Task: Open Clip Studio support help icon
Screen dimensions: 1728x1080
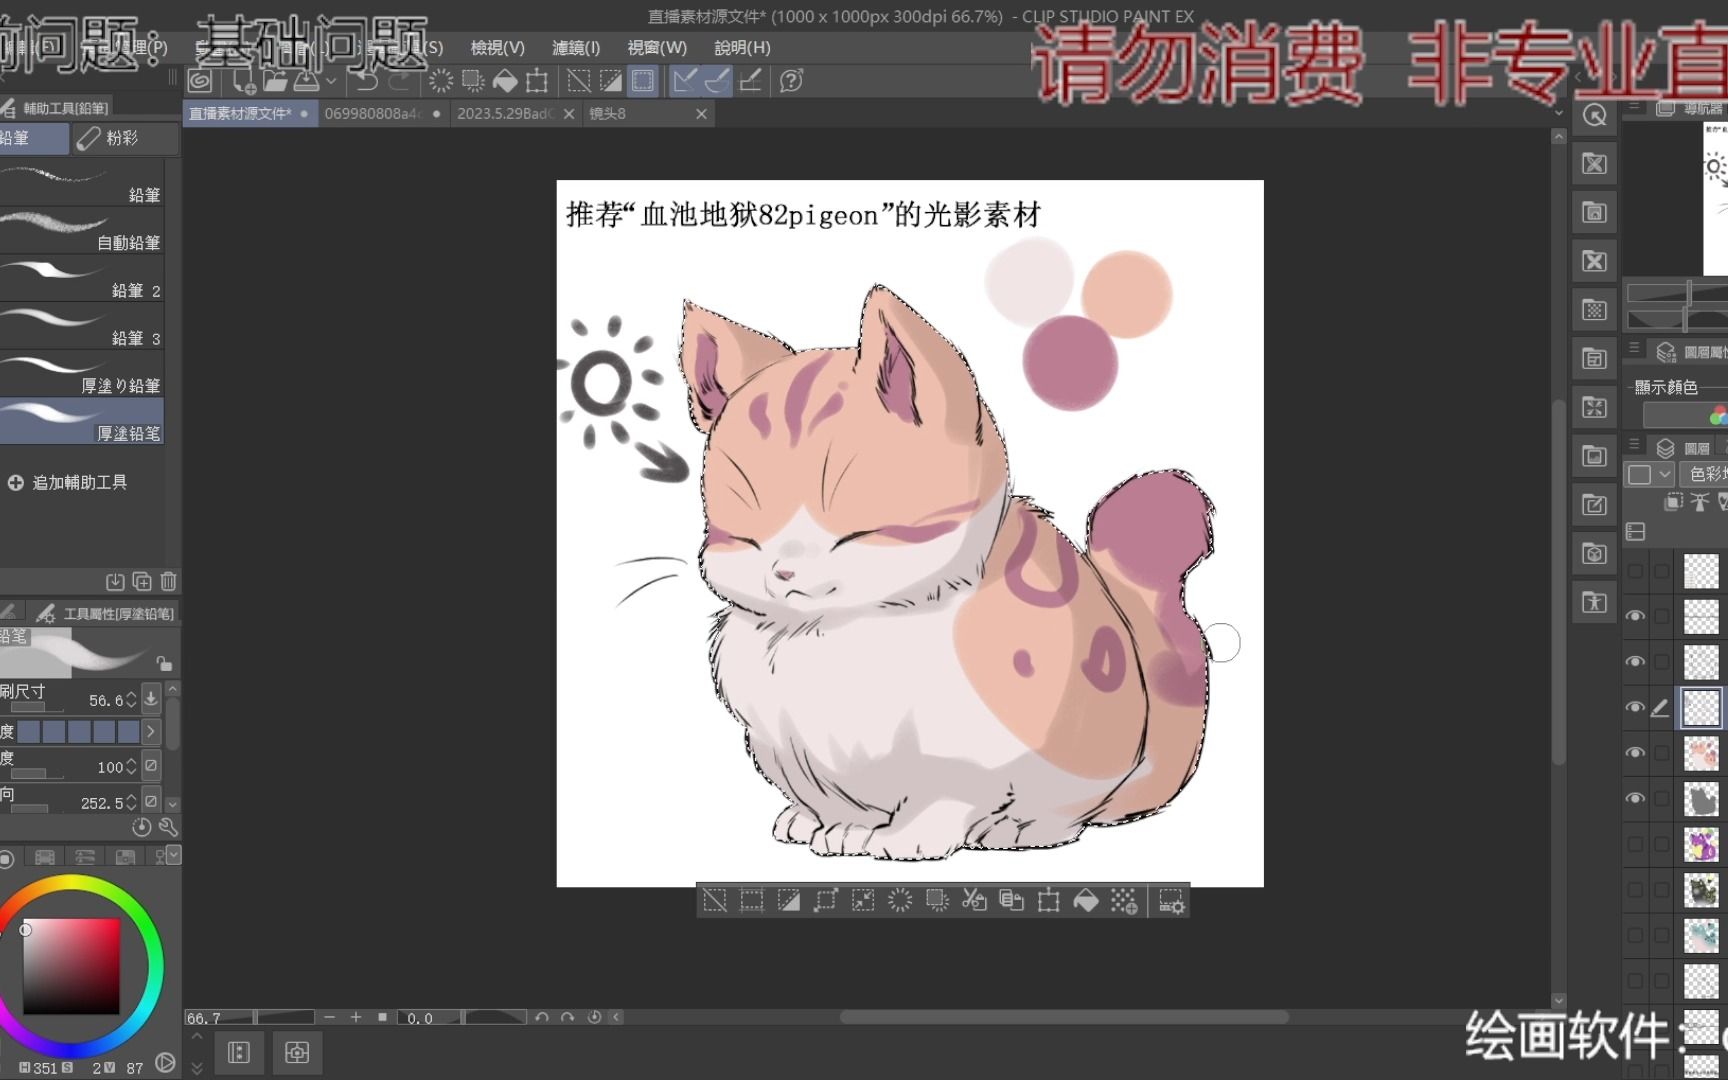Action: tap(791, 81)
